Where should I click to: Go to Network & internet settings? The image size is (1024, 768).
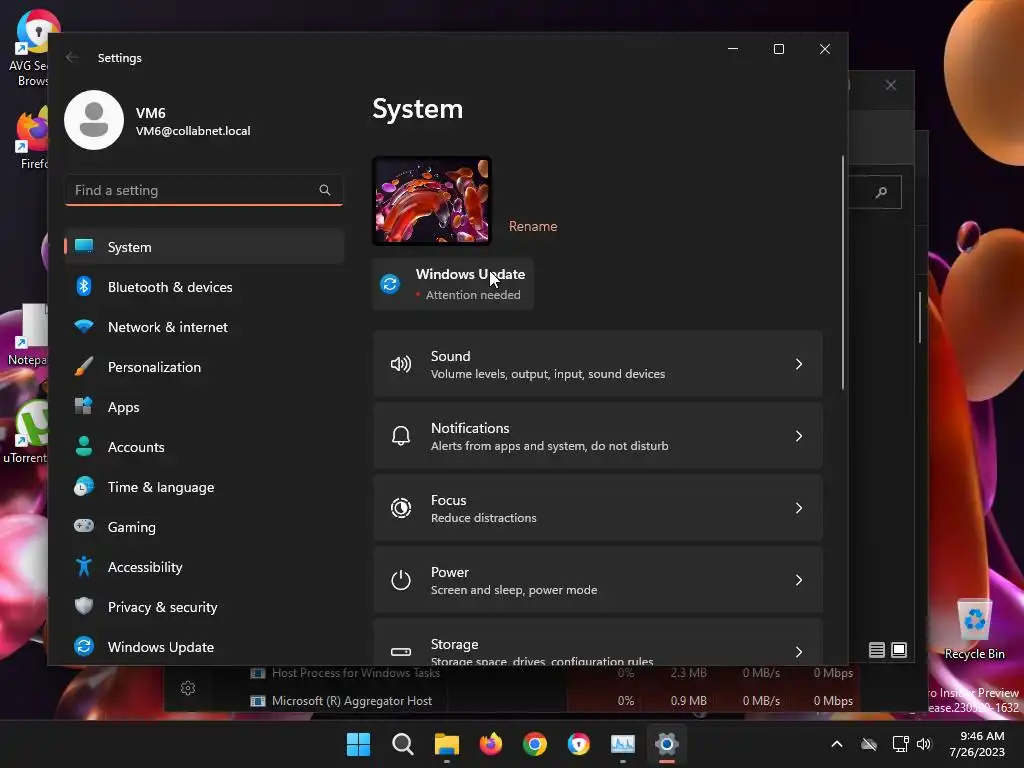point(204,327)
